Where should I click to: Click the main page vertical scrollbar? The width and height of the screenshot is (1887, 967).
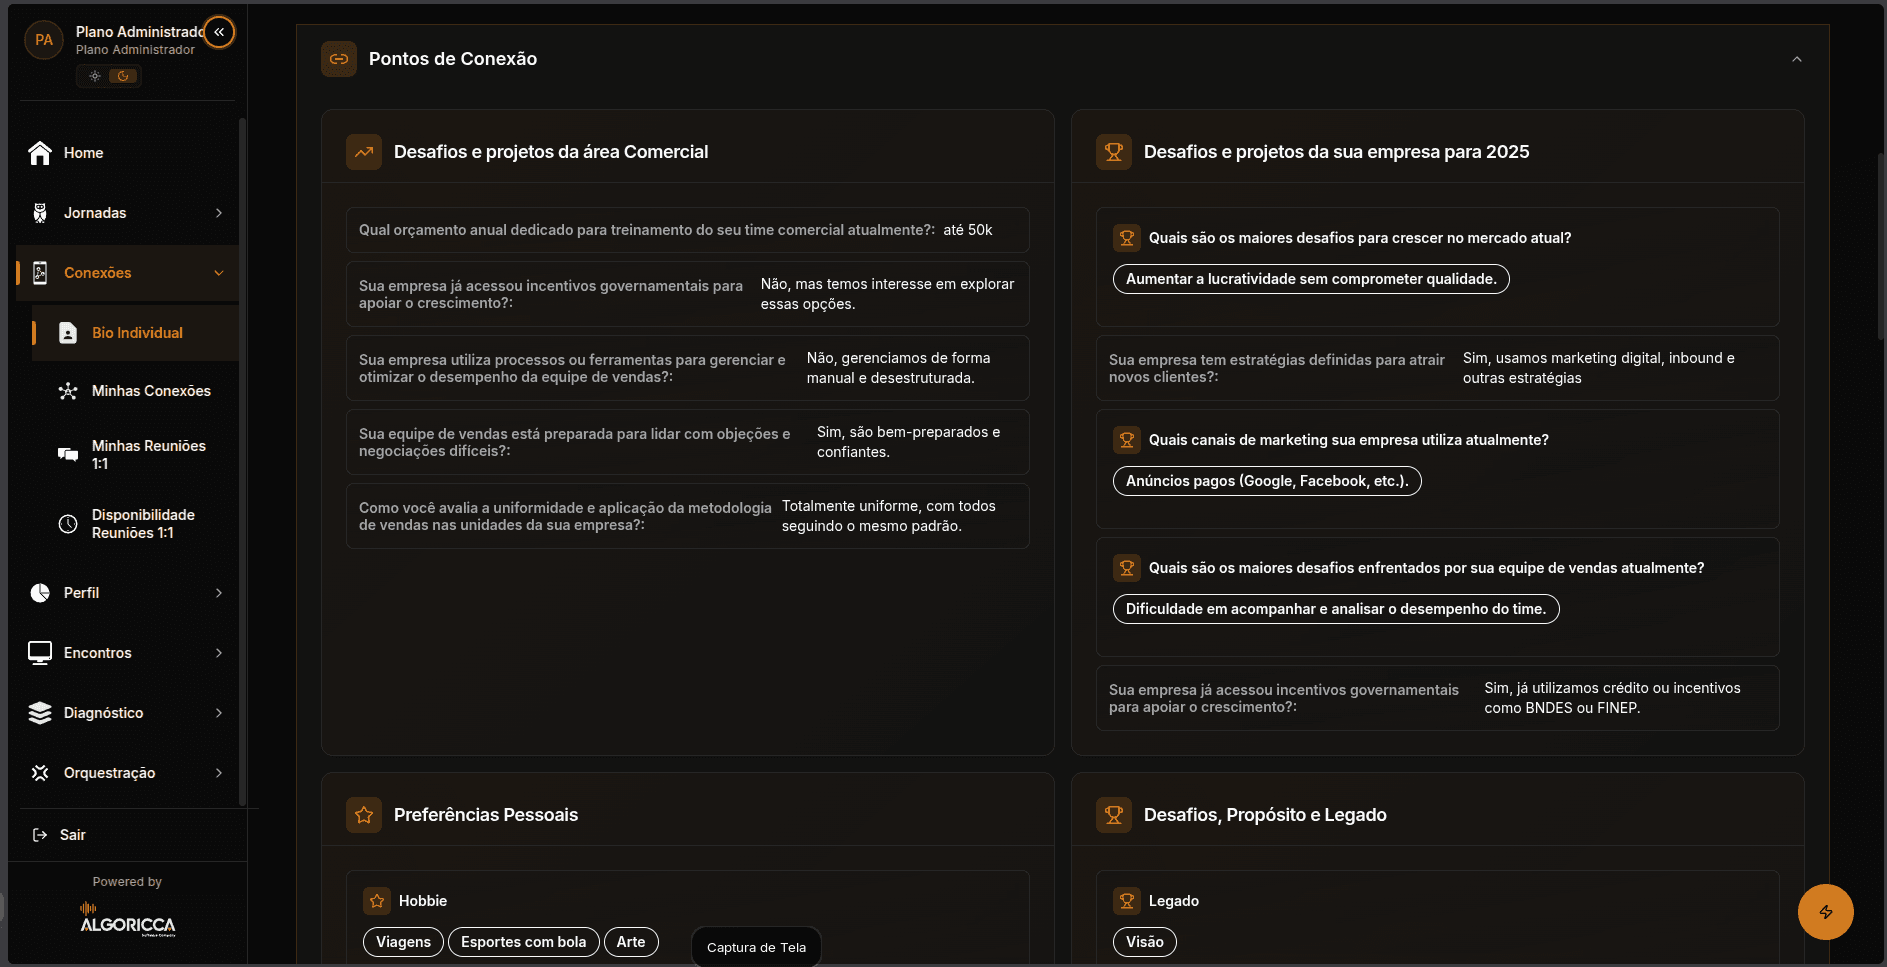1881,245
